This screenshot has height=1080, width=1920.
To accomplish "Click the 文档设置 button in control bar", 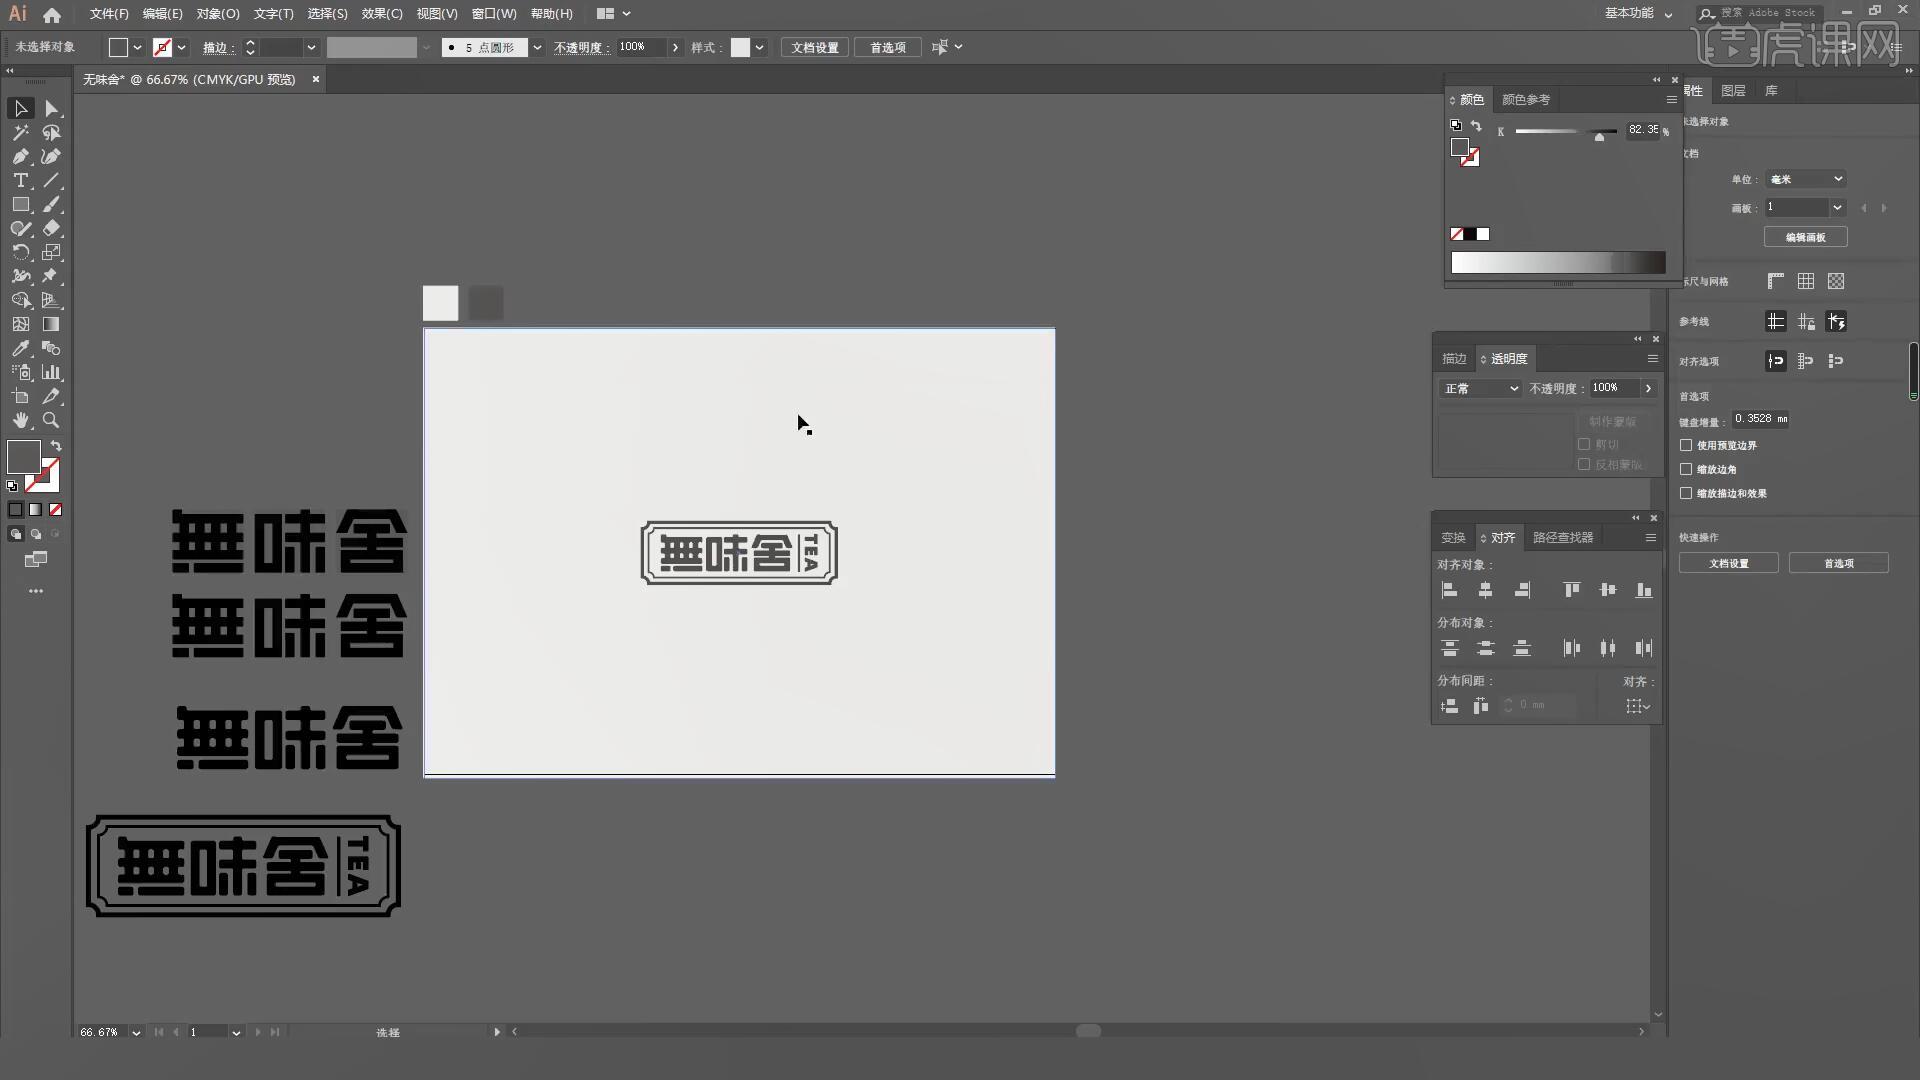I will (814, 48).
